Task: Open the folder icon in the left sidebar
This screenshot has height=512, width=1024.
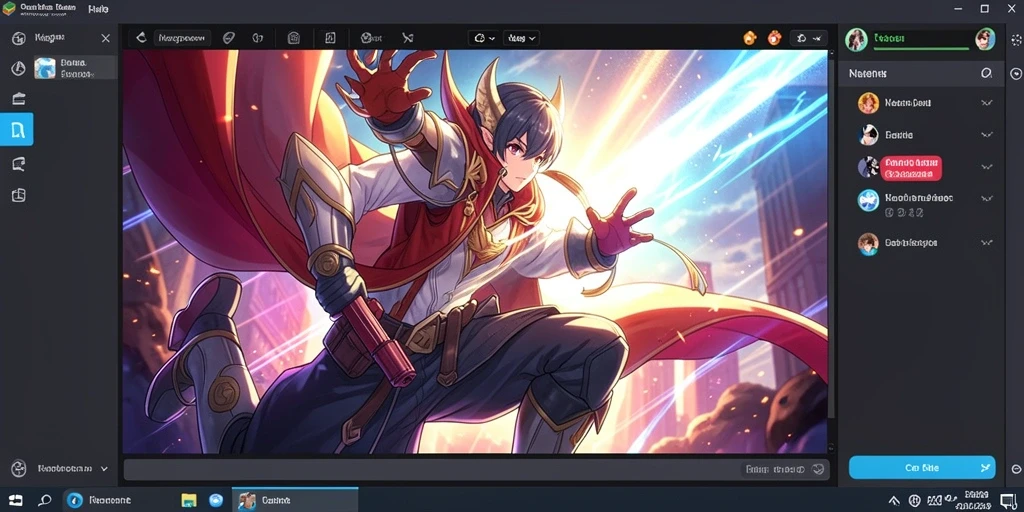Action: click(19, 99)
